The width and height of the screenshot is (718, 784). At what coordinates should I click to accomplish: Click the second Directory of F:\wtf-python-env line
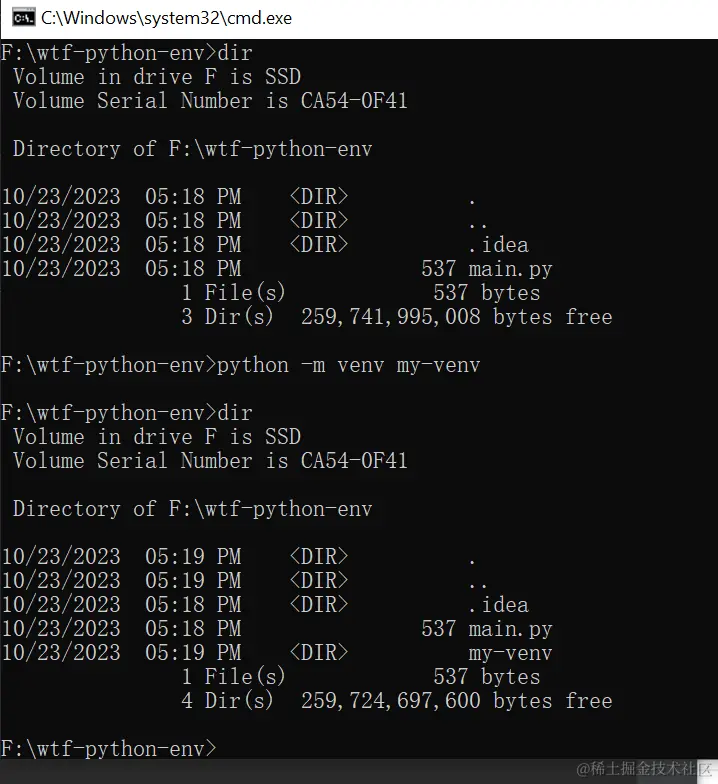[x=192, y=509]
